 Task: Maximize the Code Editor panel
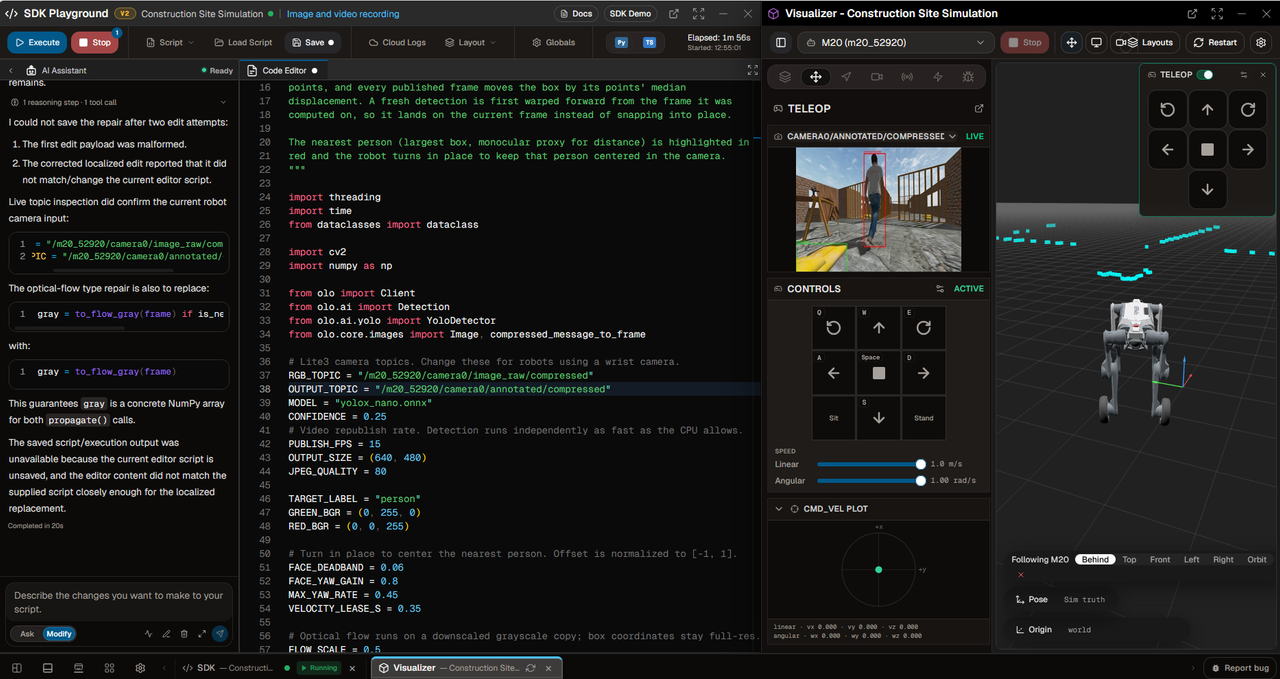coord(753,70)
